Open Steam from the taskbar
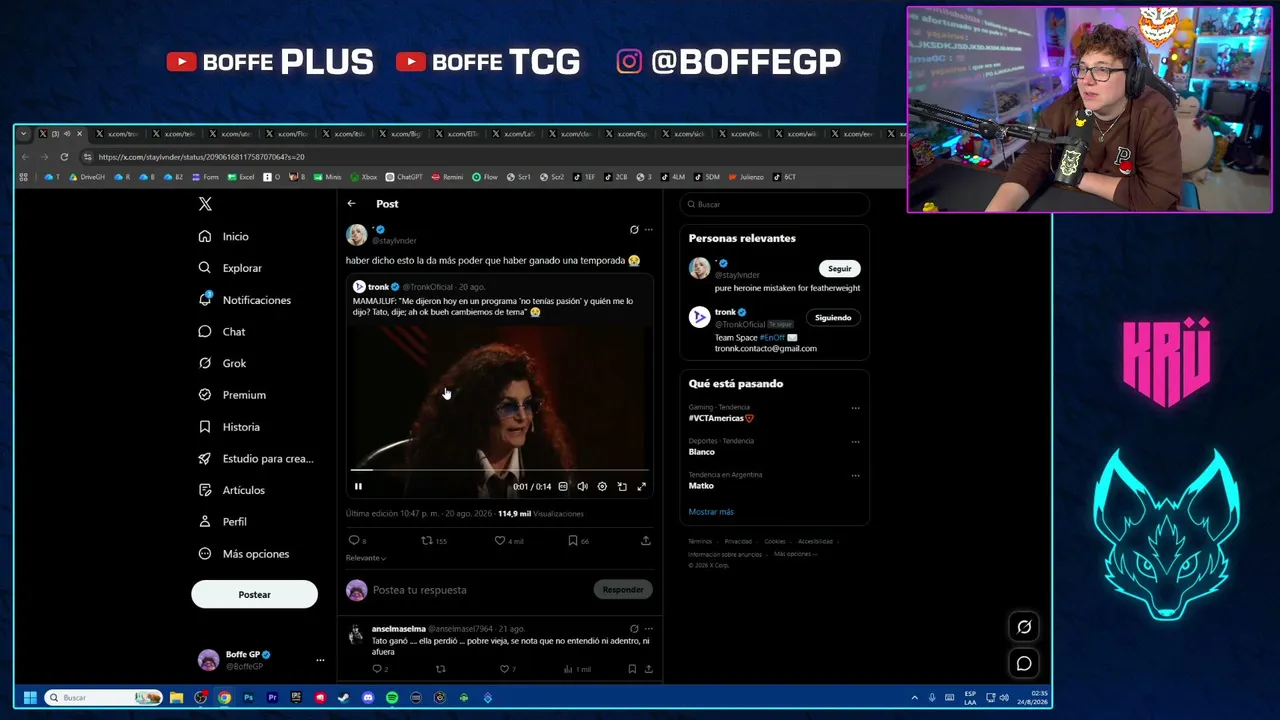 pyautogui.click(x=344, y=698)
